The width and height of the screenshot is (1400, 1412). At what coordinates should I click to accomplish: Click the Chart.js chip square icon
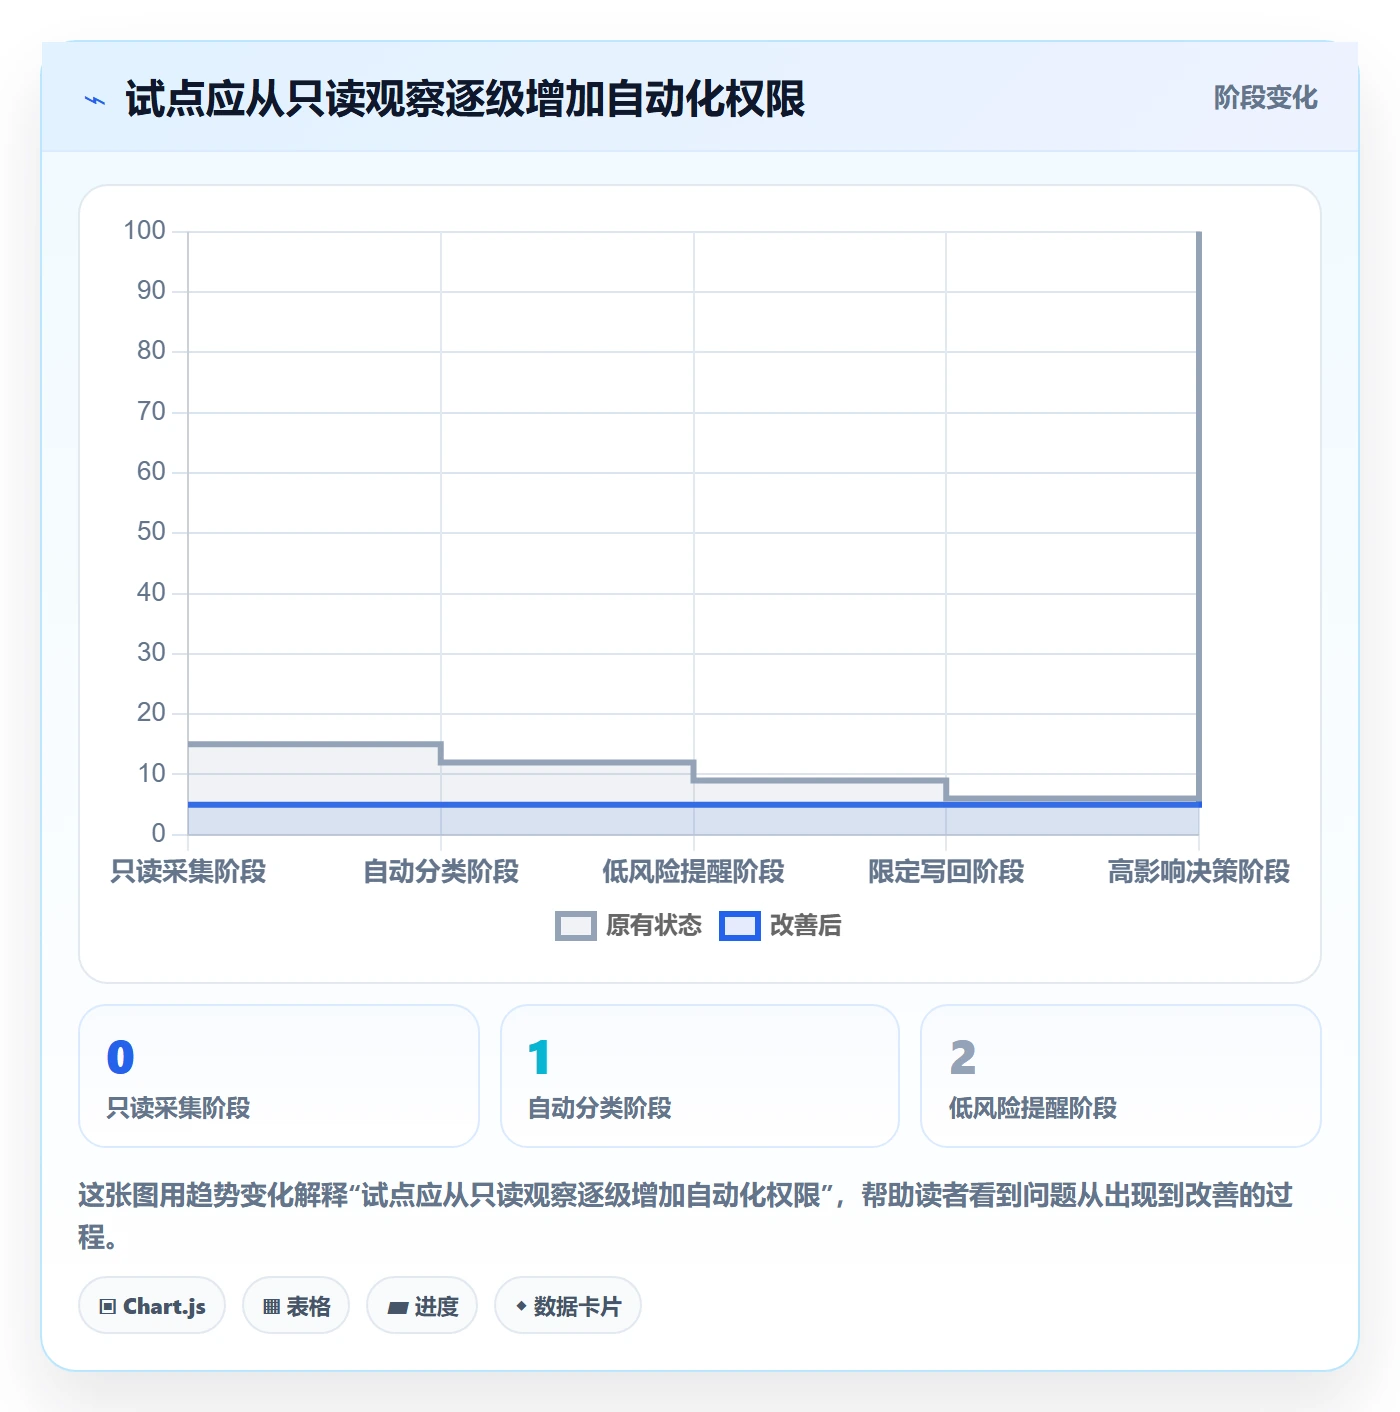(x=108, y=1307)
